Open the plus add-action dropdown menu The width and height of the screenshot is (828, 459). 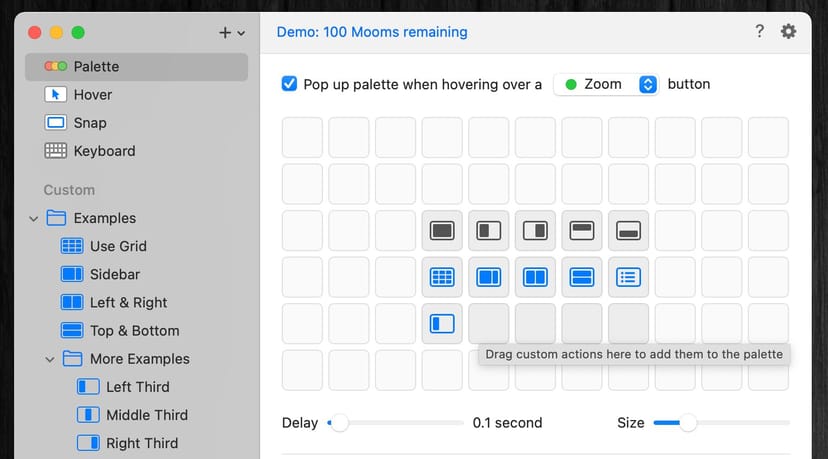click(x=232, y=33)
